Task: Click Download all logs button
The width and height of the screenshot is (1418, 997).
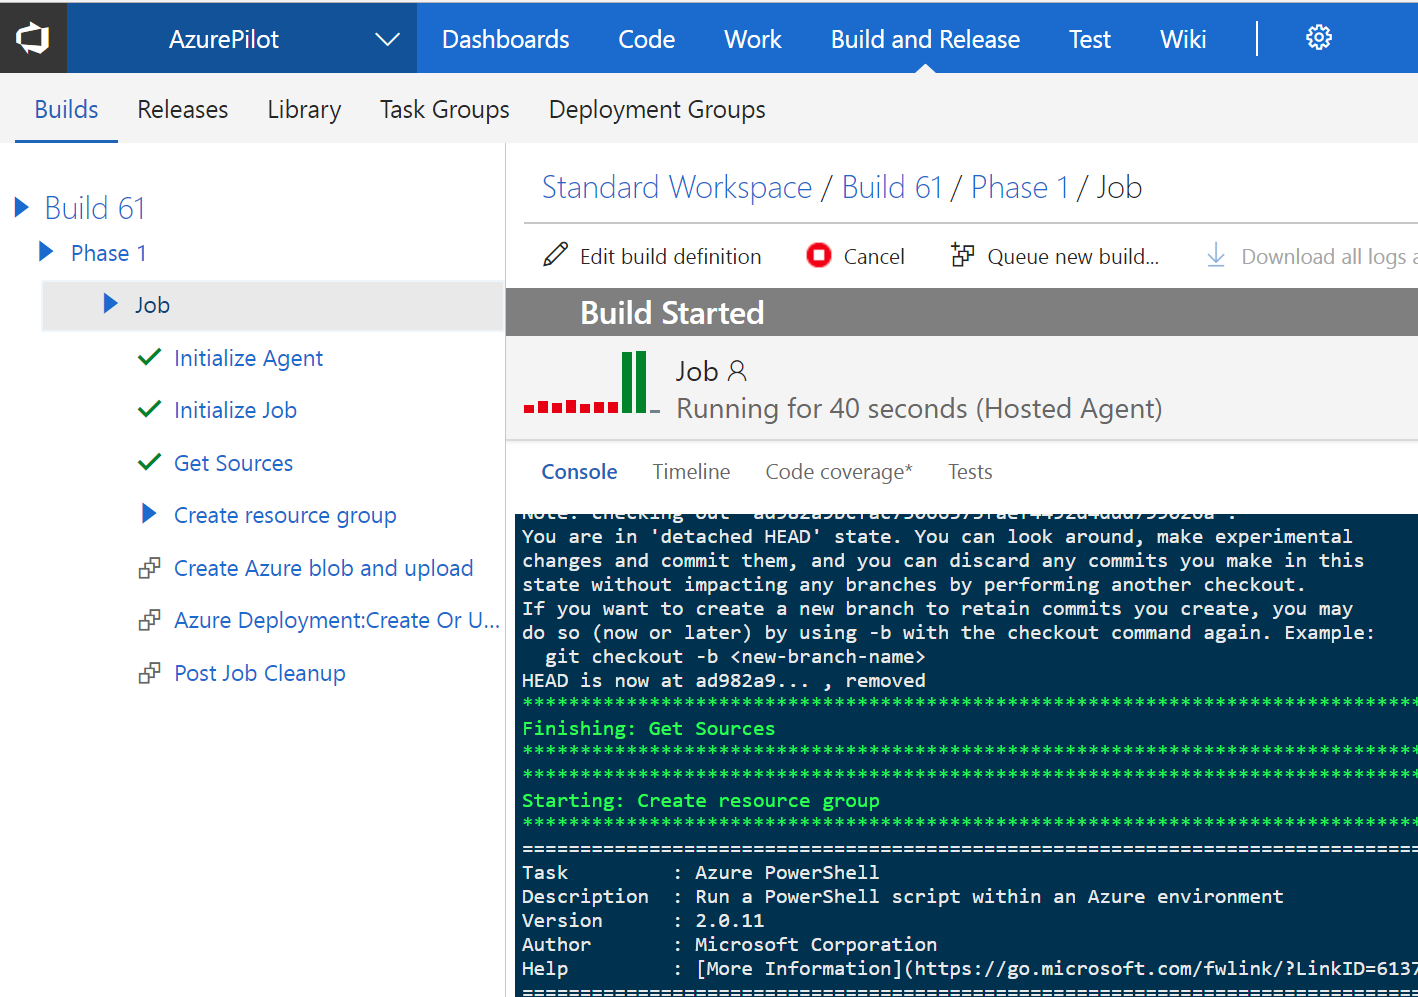Action: click(x=1311, y=256)
